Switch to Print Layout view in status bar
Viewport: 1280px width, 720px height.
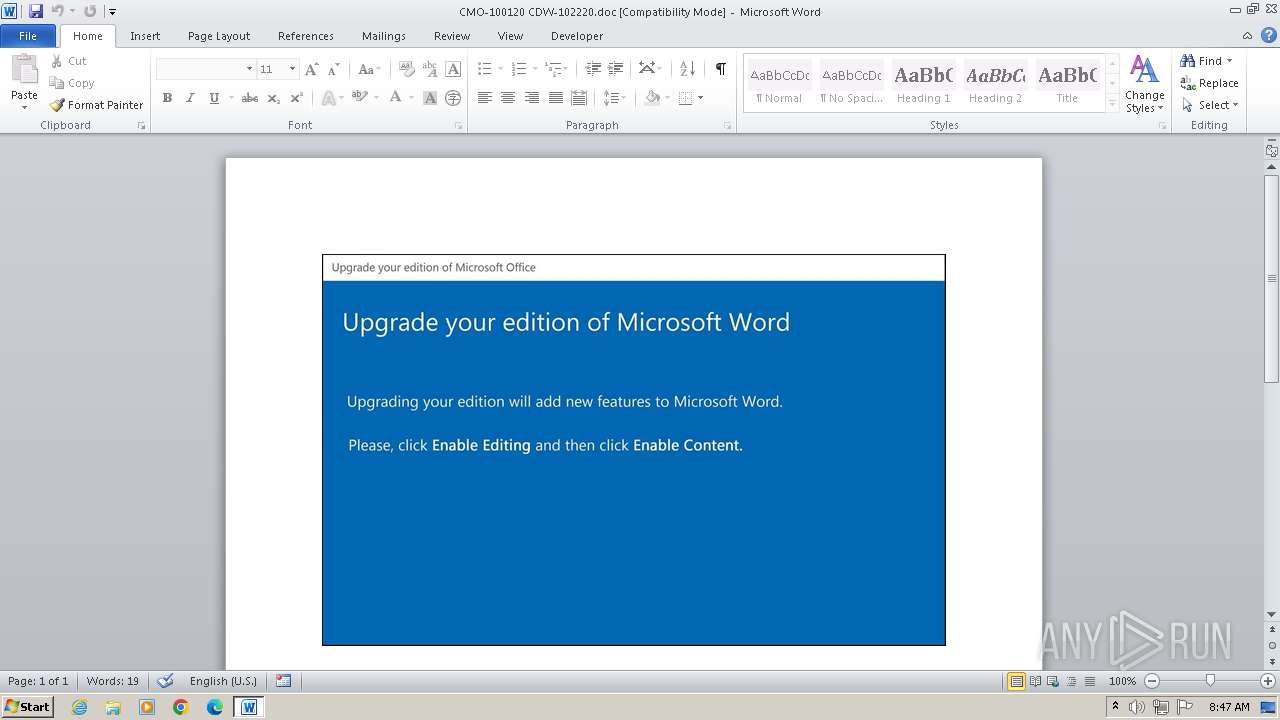[x=1016, y=681]
